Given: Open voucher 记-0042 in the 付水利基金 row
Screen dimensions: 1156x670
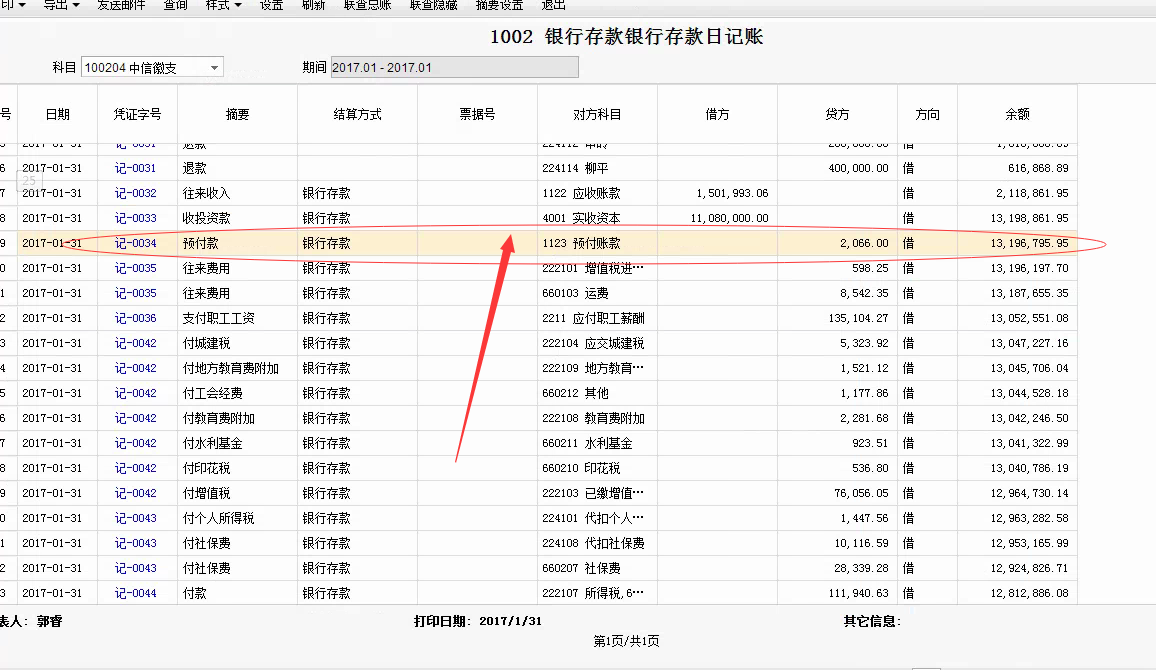Looking at the screenshot, I should click(x=136, y=444).
